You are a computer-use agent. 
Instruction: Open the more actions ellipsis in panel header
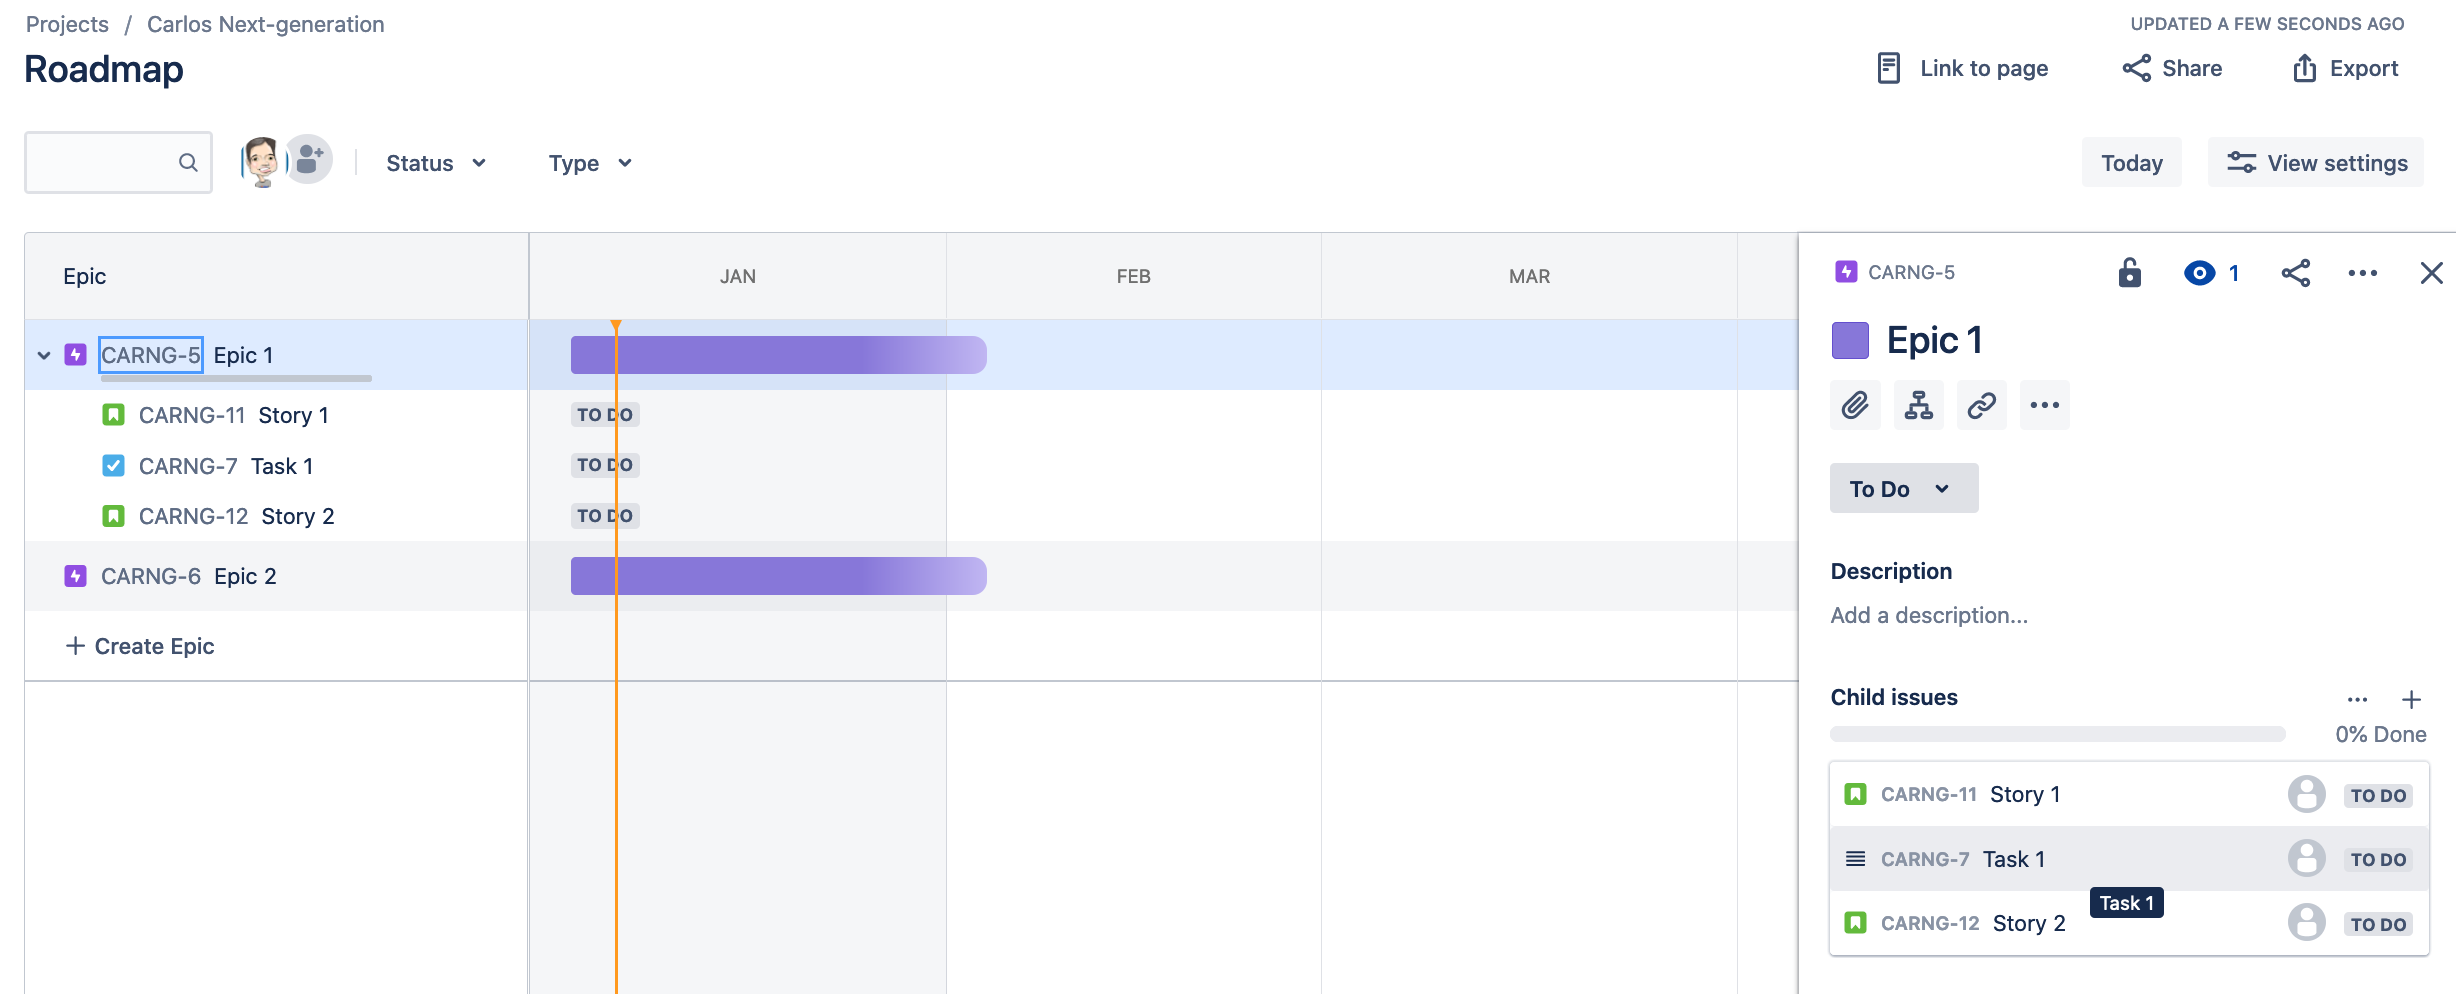(2363, 272)
